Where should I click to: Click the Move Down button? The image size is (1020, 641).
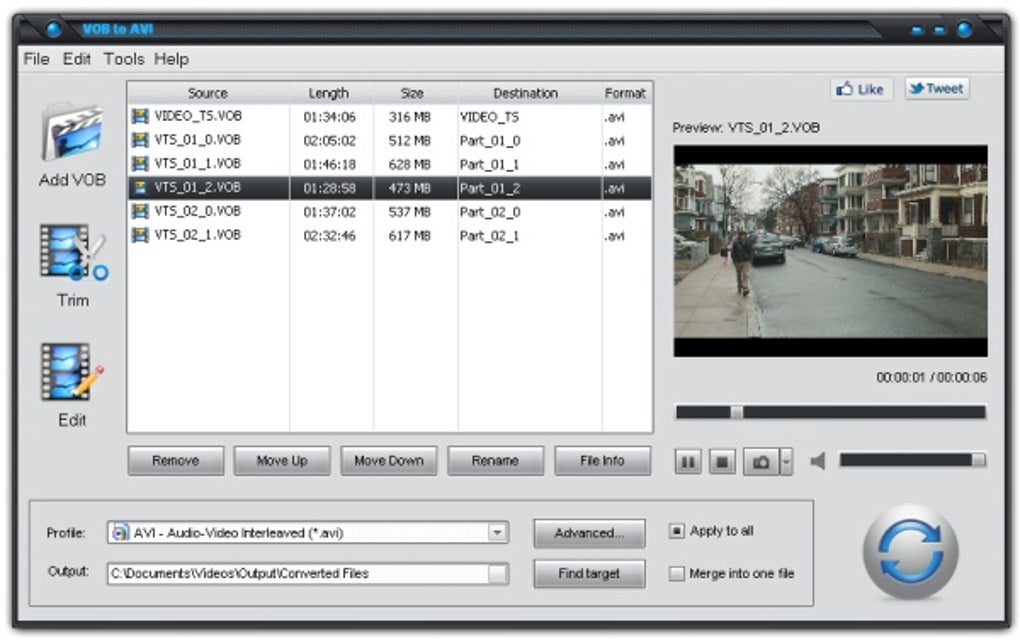[x=388, y=461]
